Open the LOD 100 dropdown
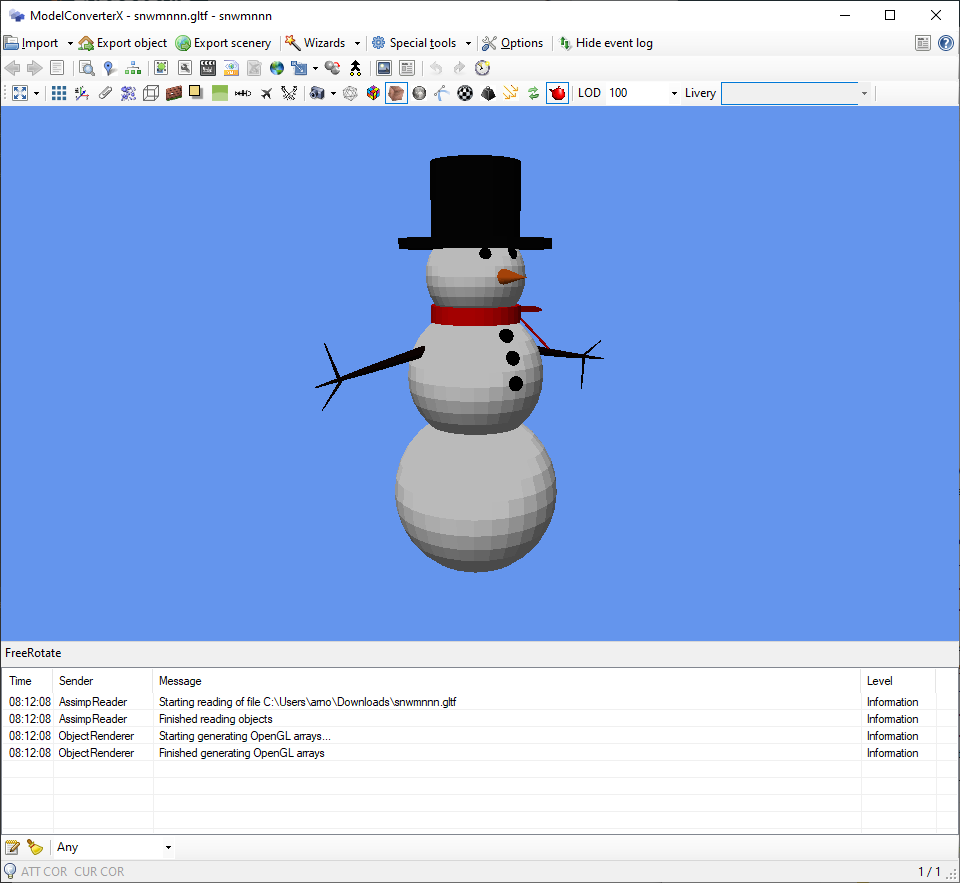 click(x=674, y=93)
